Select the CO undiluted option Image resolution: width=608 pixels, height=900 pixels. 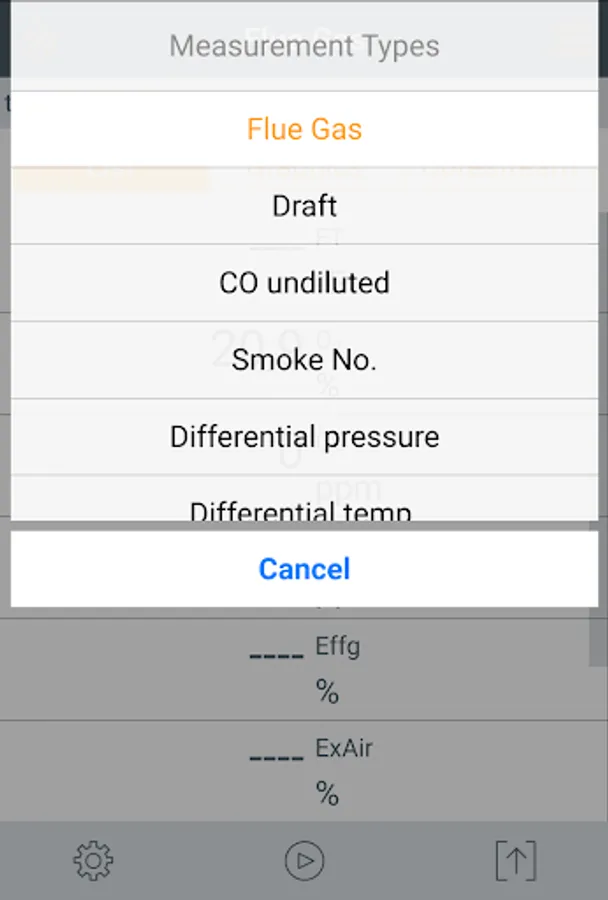[304, 283]
